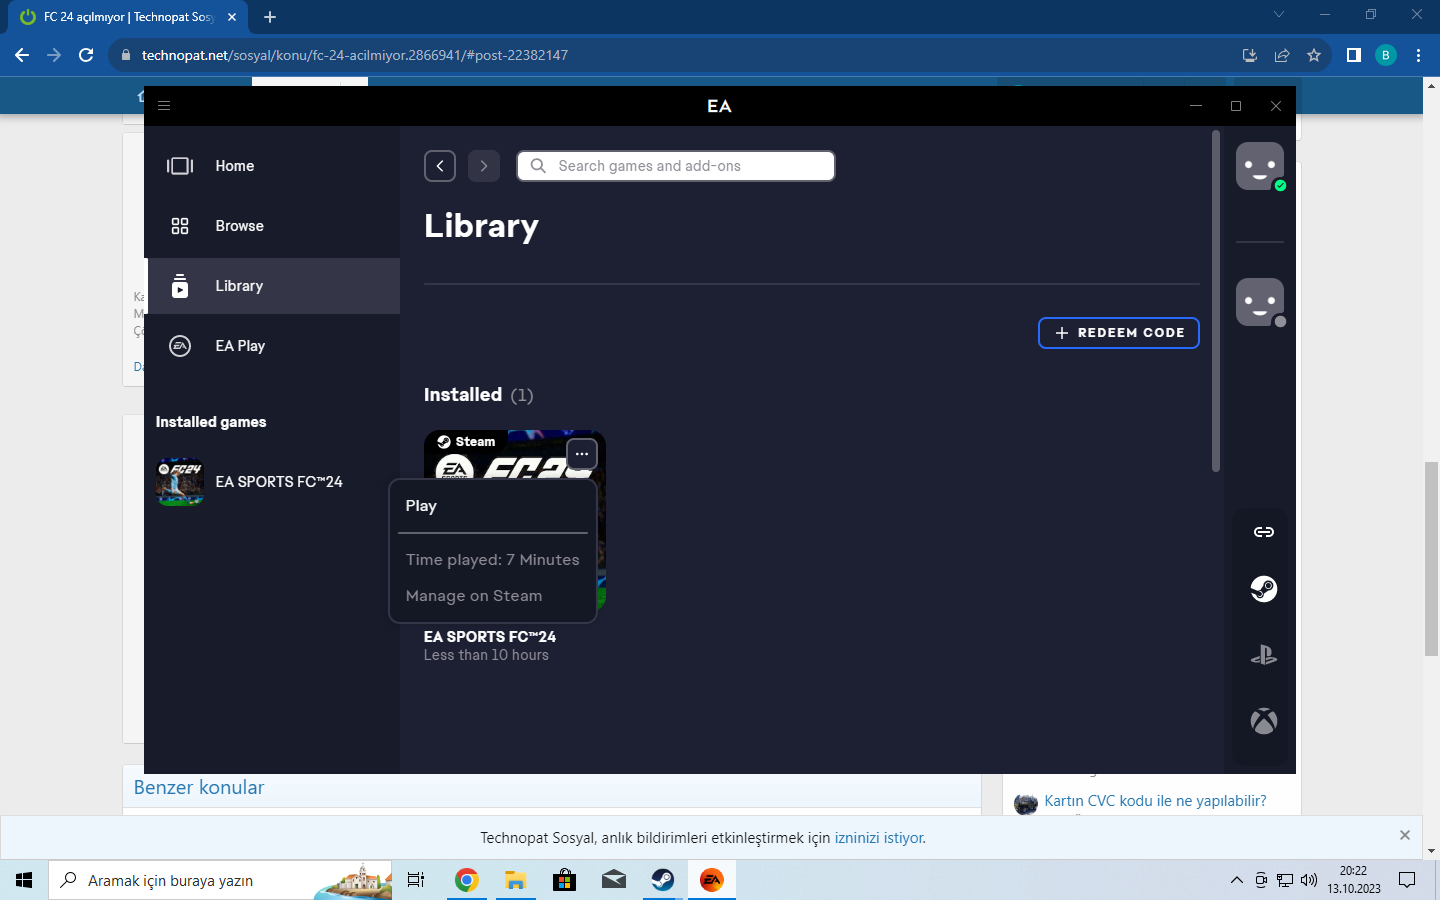Click the Steam badge on game tile
Screen dimensions: 1440x900
[x=466, y=442]
